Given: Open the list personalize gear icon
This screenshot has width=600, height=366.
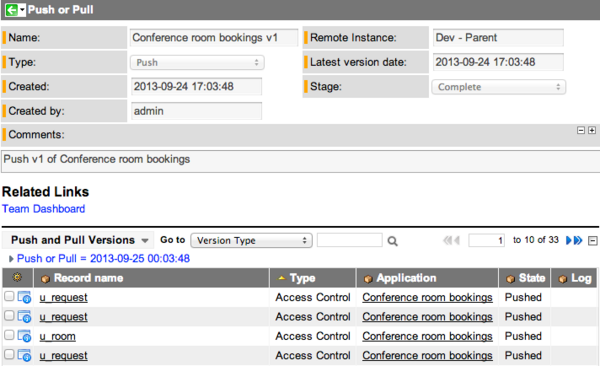Looking at the screenshot, I should tap(17, 277).
